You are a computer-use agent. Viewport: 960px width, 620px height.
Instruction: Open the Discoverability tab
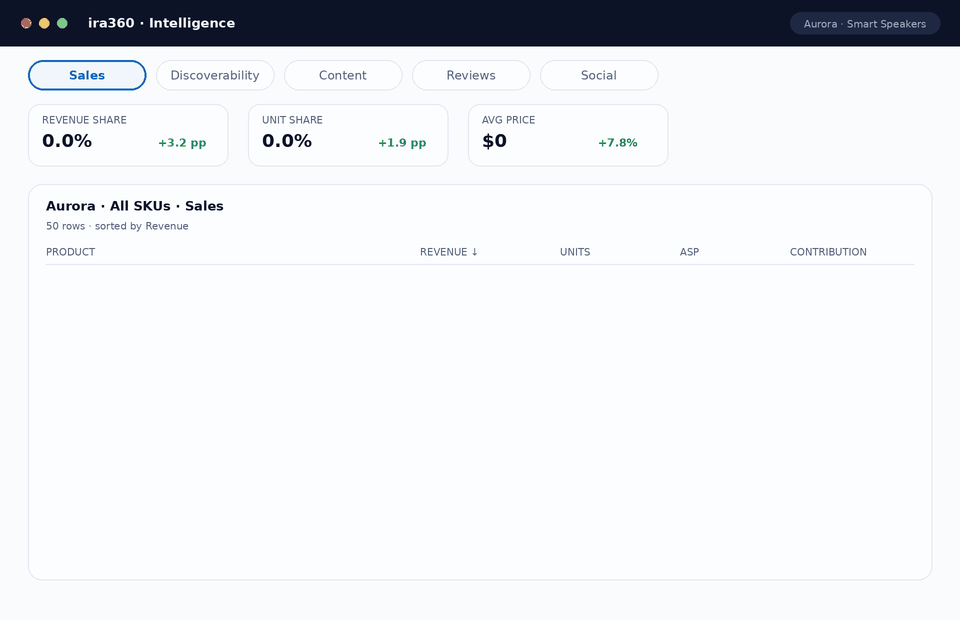(x=215, y=75)
